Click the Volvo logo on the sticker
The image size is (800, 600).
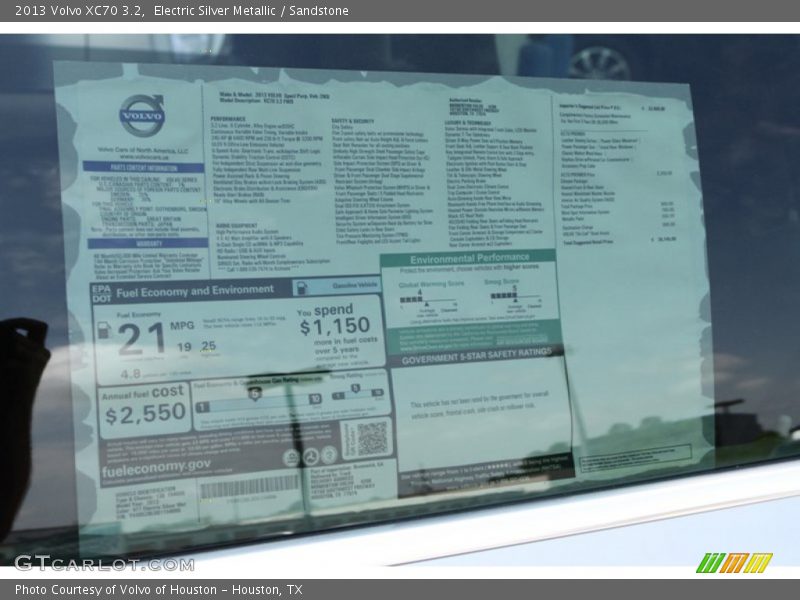click(142, 115)
